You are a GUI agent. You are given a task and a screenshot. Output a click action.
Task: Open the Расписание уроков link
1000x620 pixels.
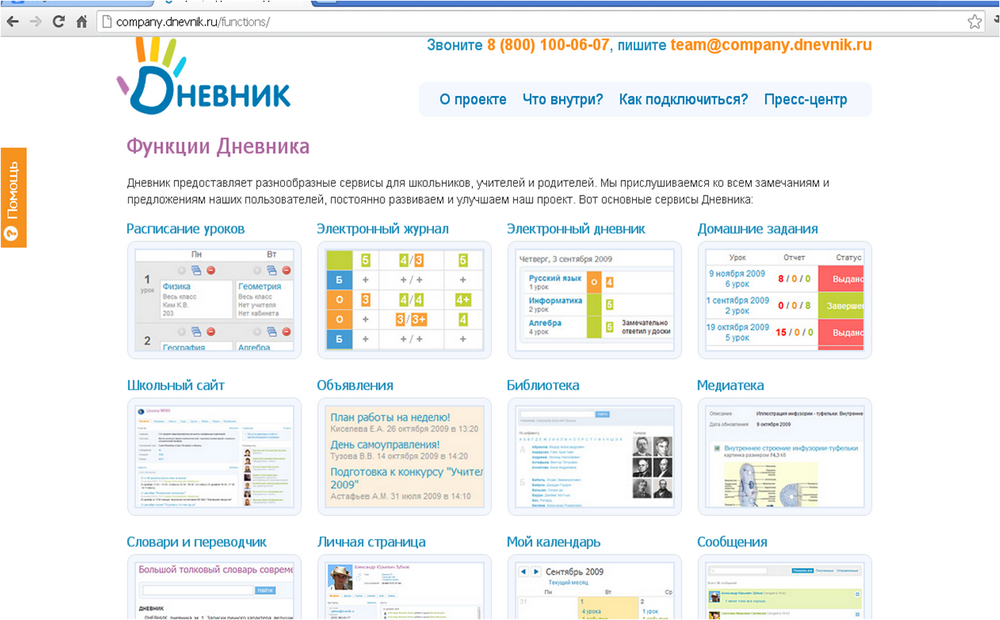tap(186, 229)
